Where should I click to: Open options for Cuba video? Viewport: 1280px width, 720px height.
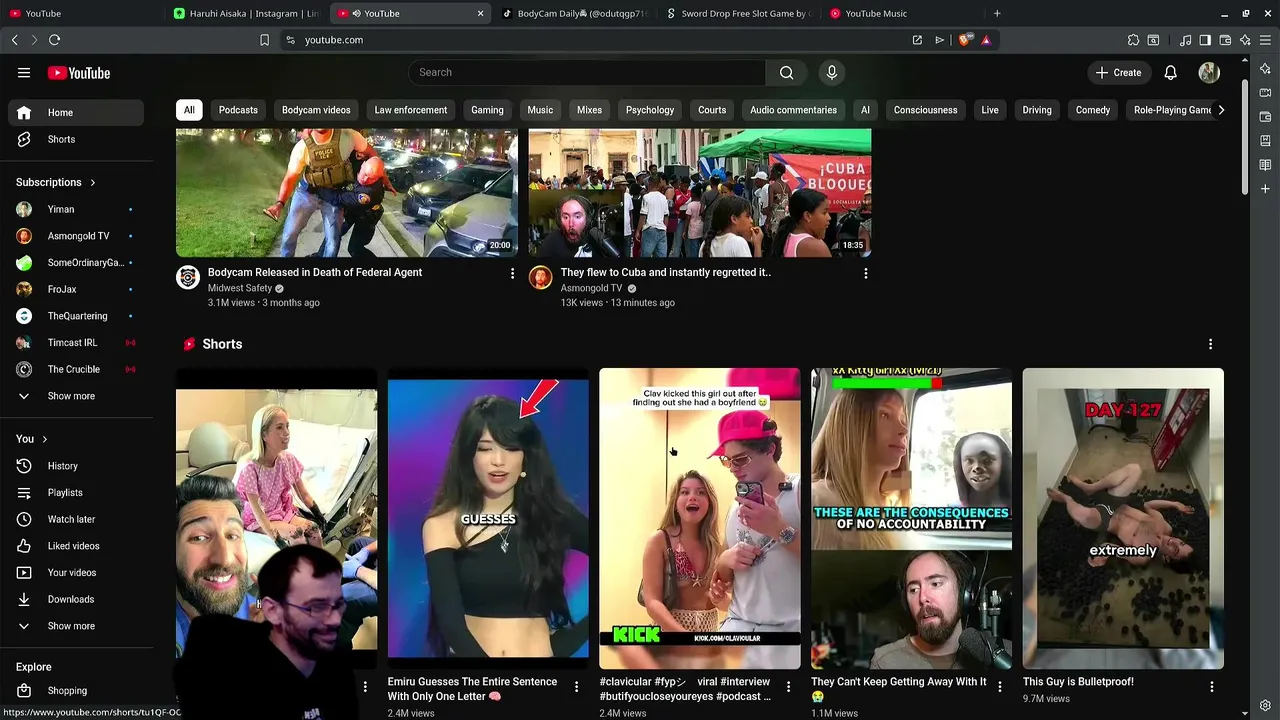865,273
